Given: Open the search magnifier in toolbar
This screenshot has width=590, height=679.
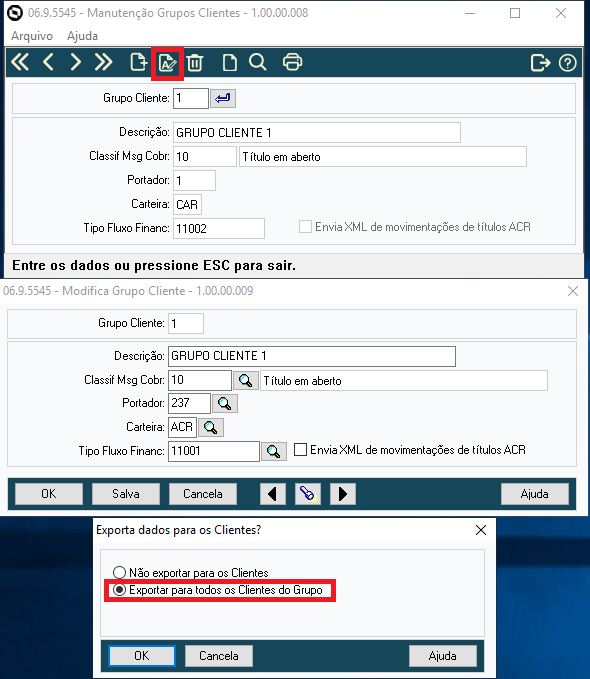Looking at the screenshot, I should pos(258,62).
